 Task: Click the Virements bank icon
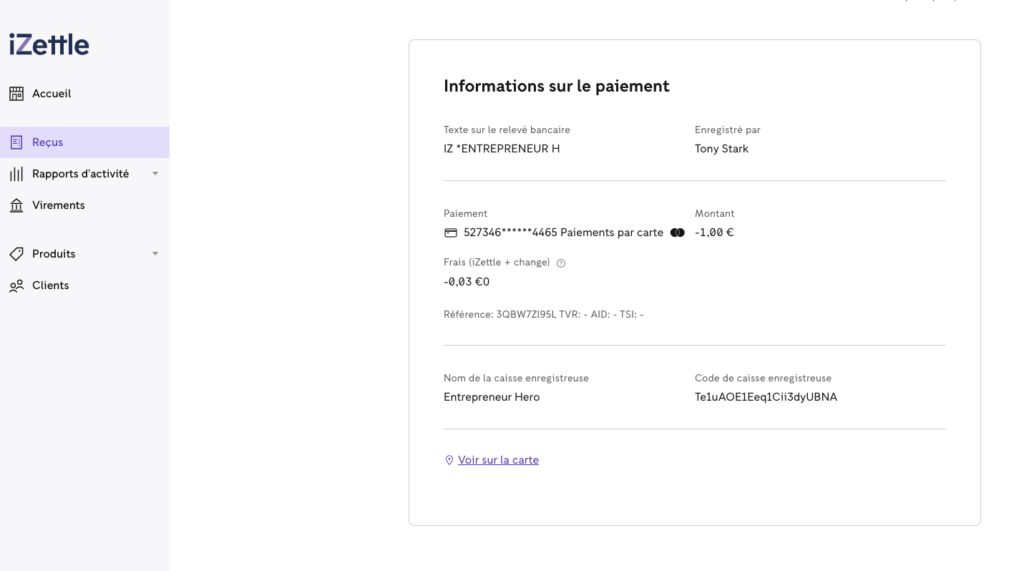coord(16,206)
